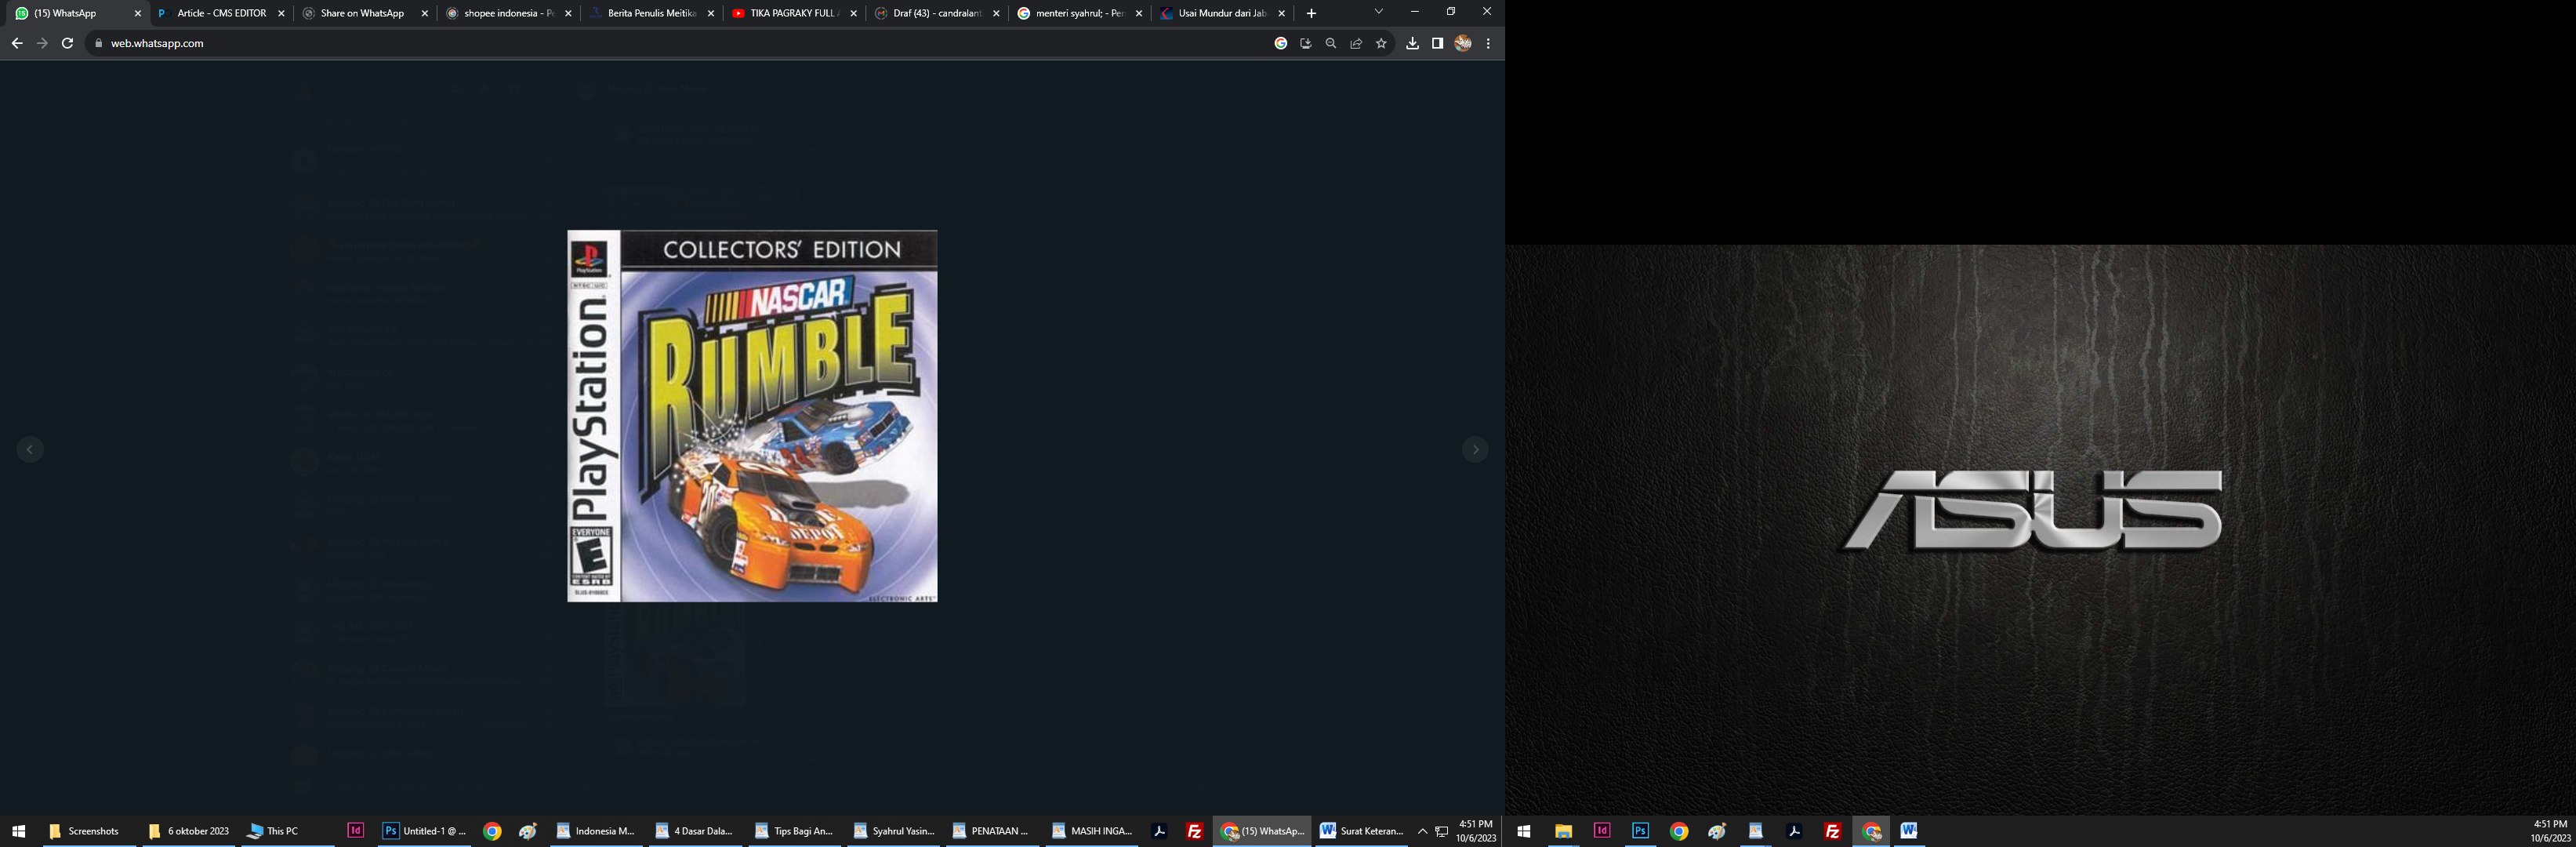Image resolution: width=2576 pixels, height=847 pixels.
Task: Close the shopee indonesia tab
Action: [568, 13]
